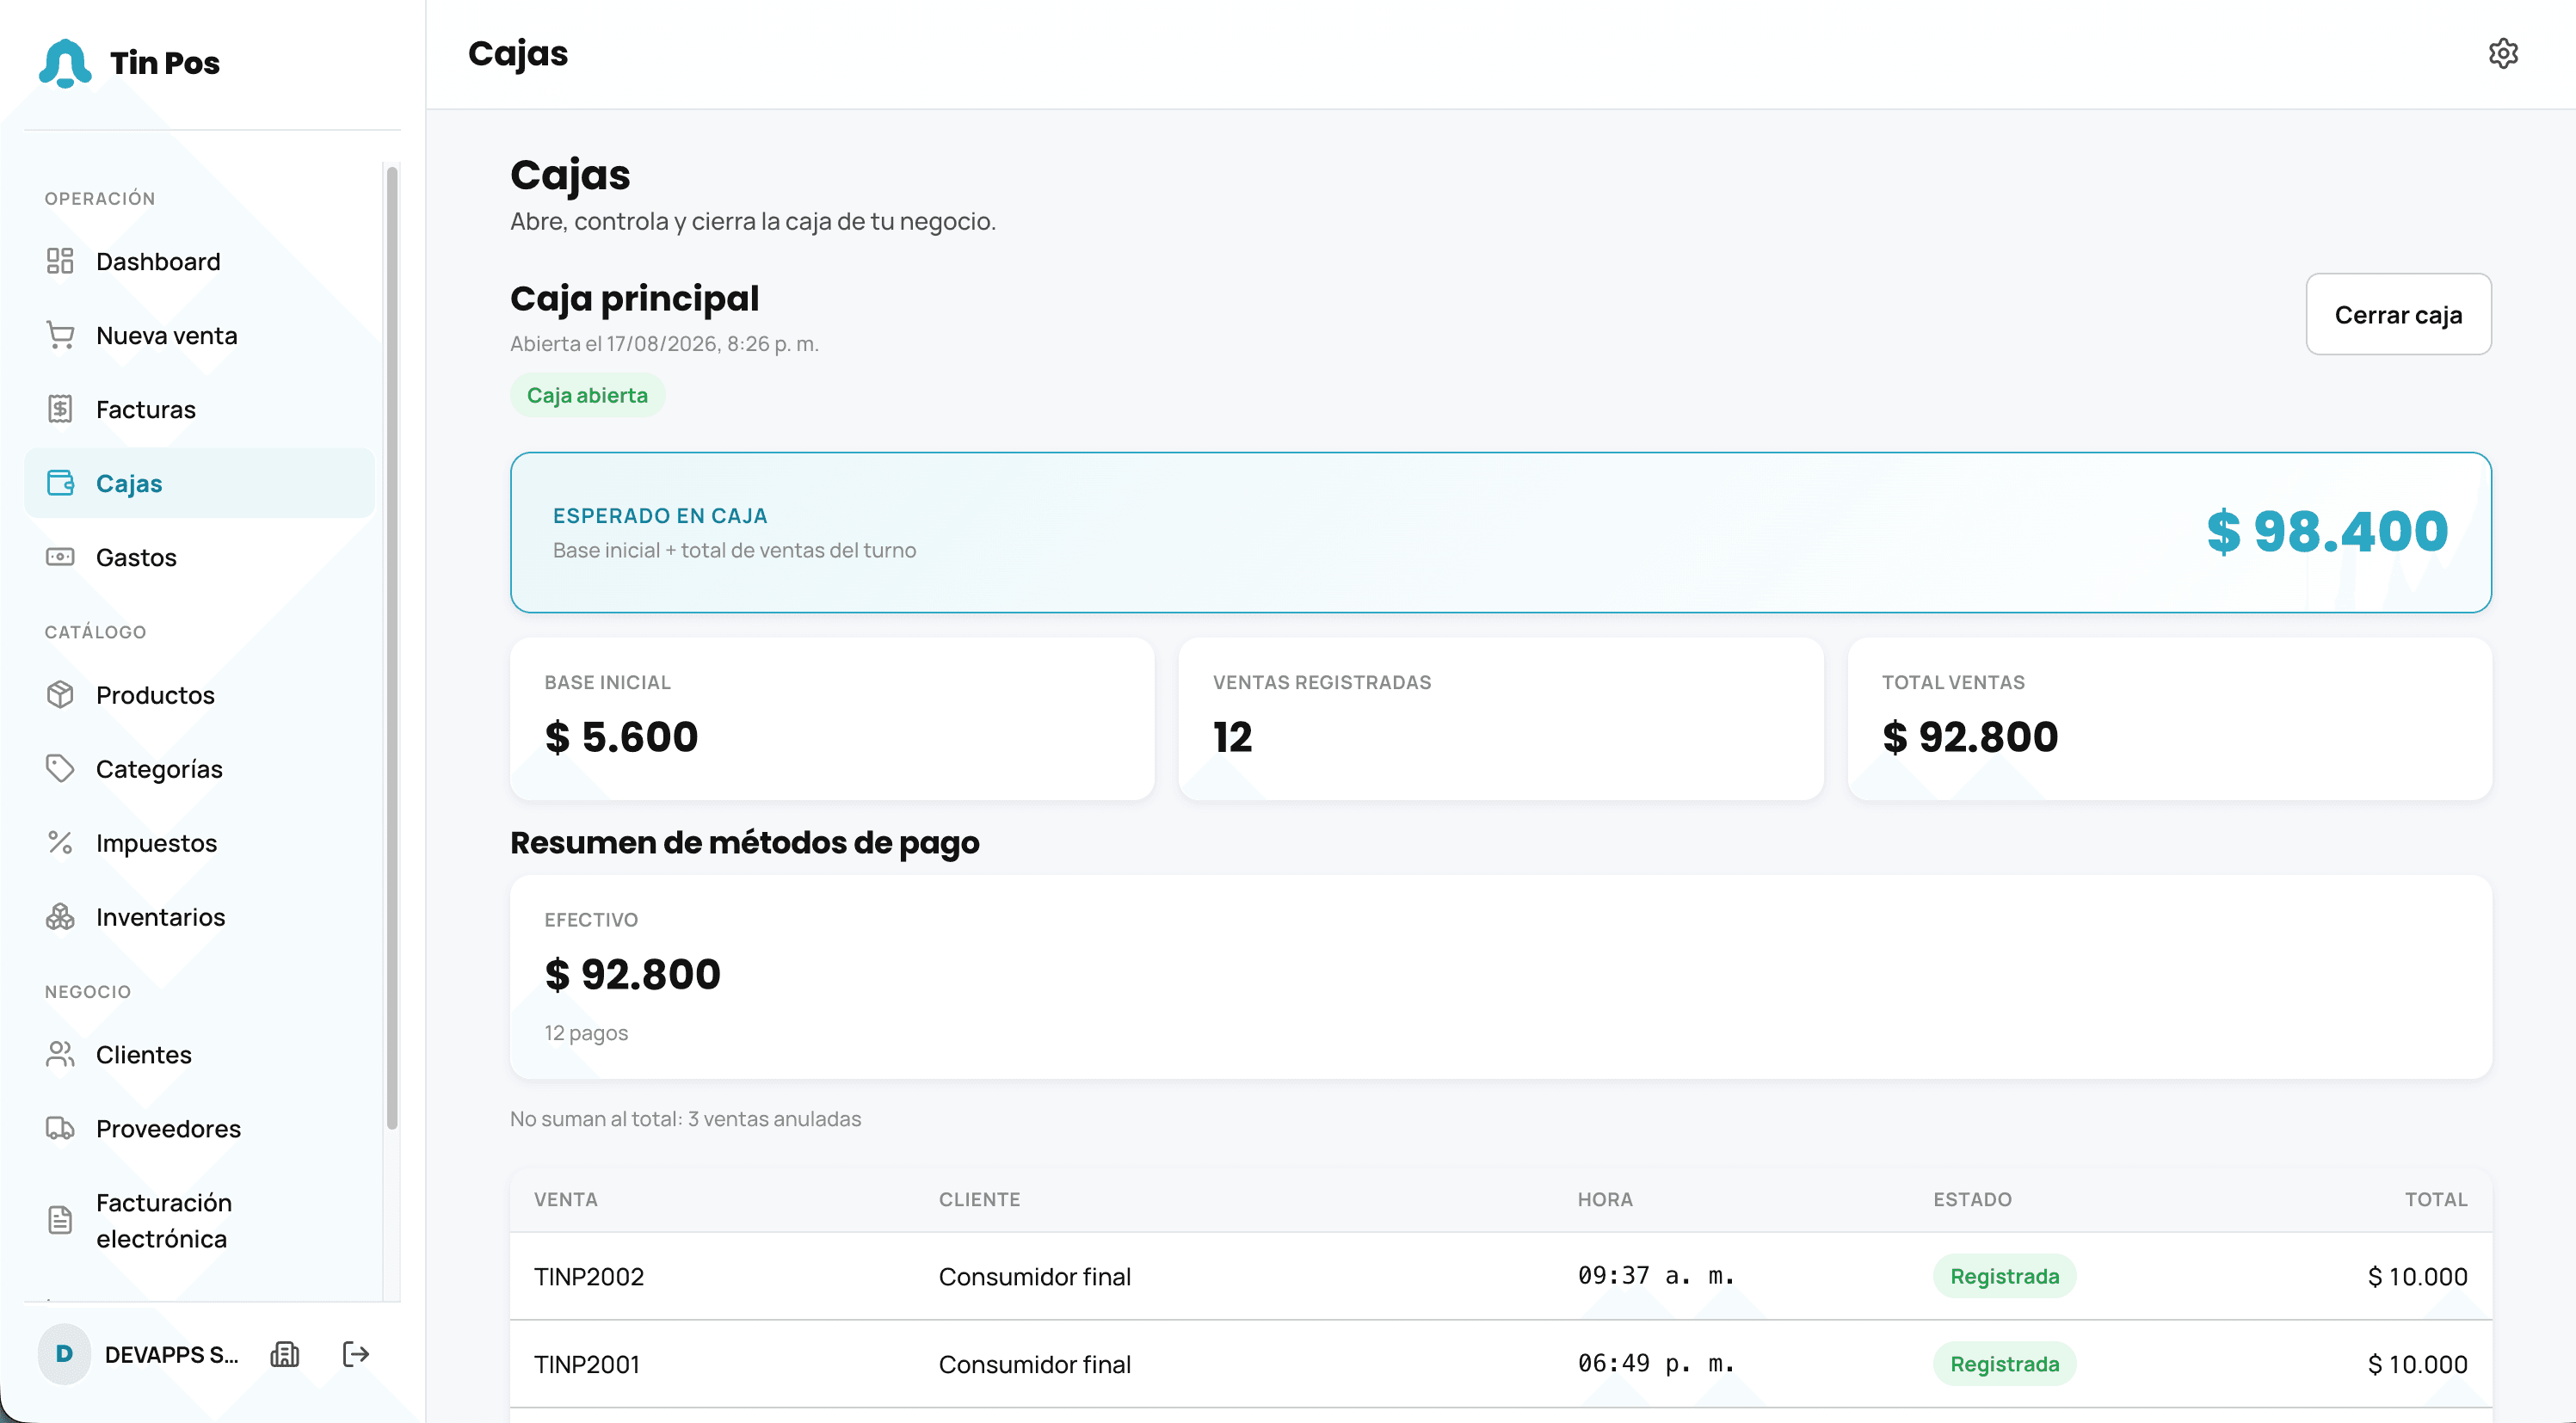Image resolution: width=2576 pixels, height=1423 pixels.
Task: Click the Total ventas card
Action: point(2169,718)
